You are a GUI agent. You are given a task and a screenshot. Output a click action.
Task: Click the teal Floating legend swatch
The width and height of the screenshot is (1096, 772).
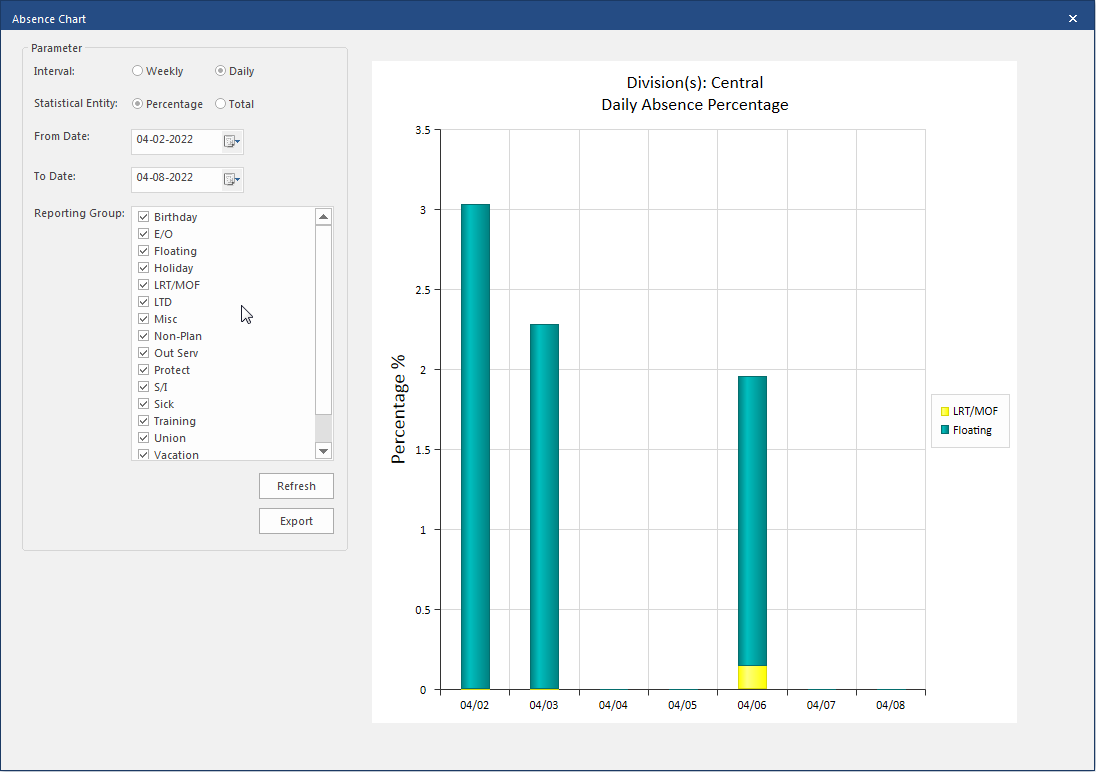(x=944, y=430)
